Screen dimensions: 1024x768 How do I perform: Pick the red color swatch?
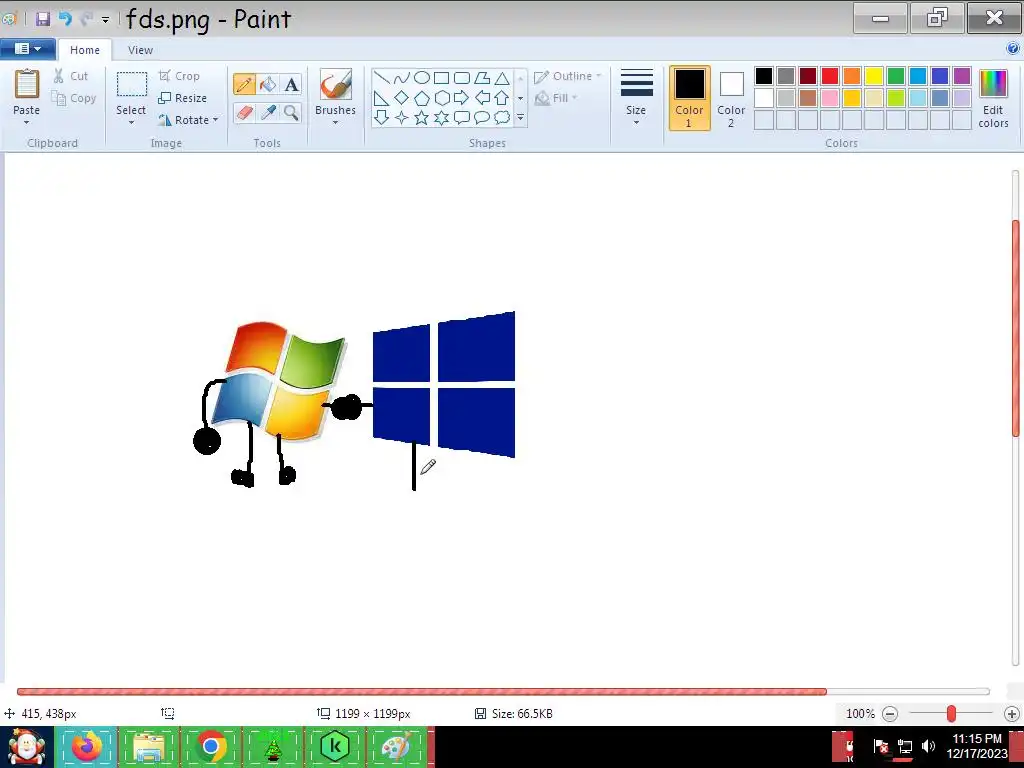click(x=830, y=76)
